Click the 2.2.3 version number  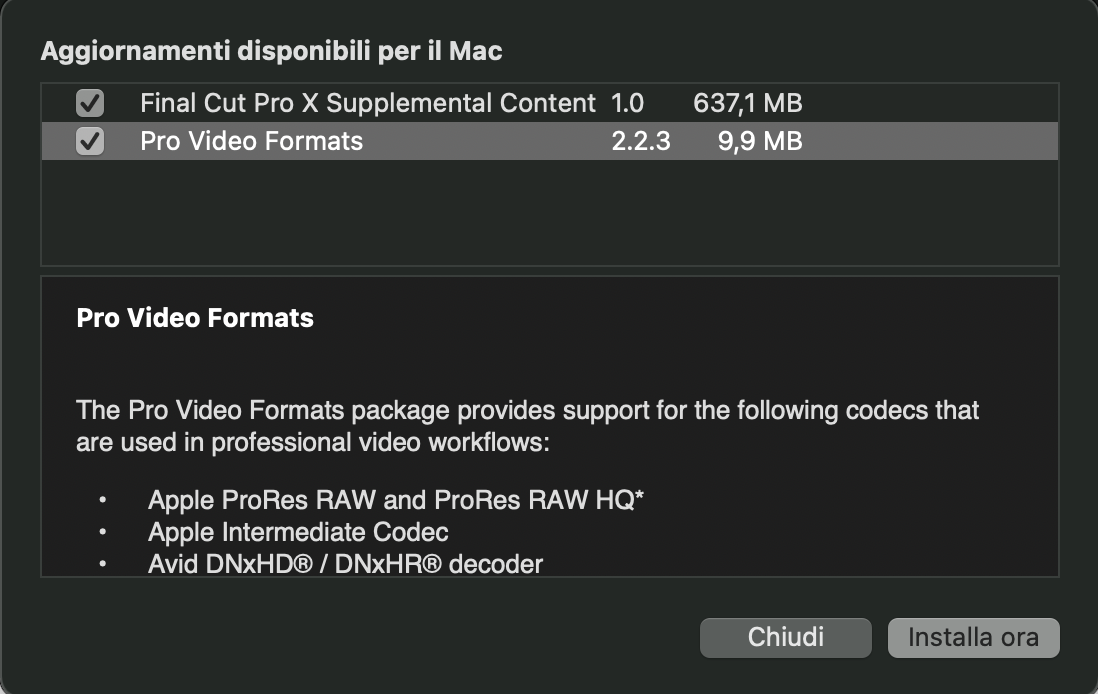pos(641,141)
